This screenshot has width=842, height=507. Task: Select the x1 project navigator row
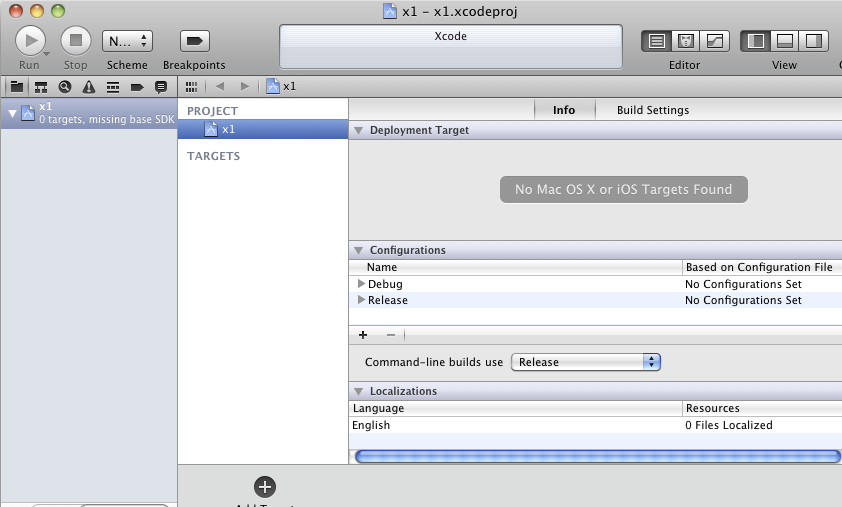click(89, 113)
